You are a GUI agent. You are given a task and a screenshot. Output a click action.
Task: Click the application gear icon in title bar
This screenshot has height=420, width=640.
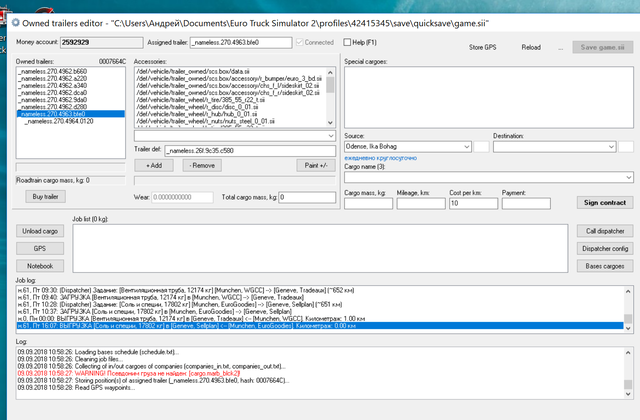point(16,23)
